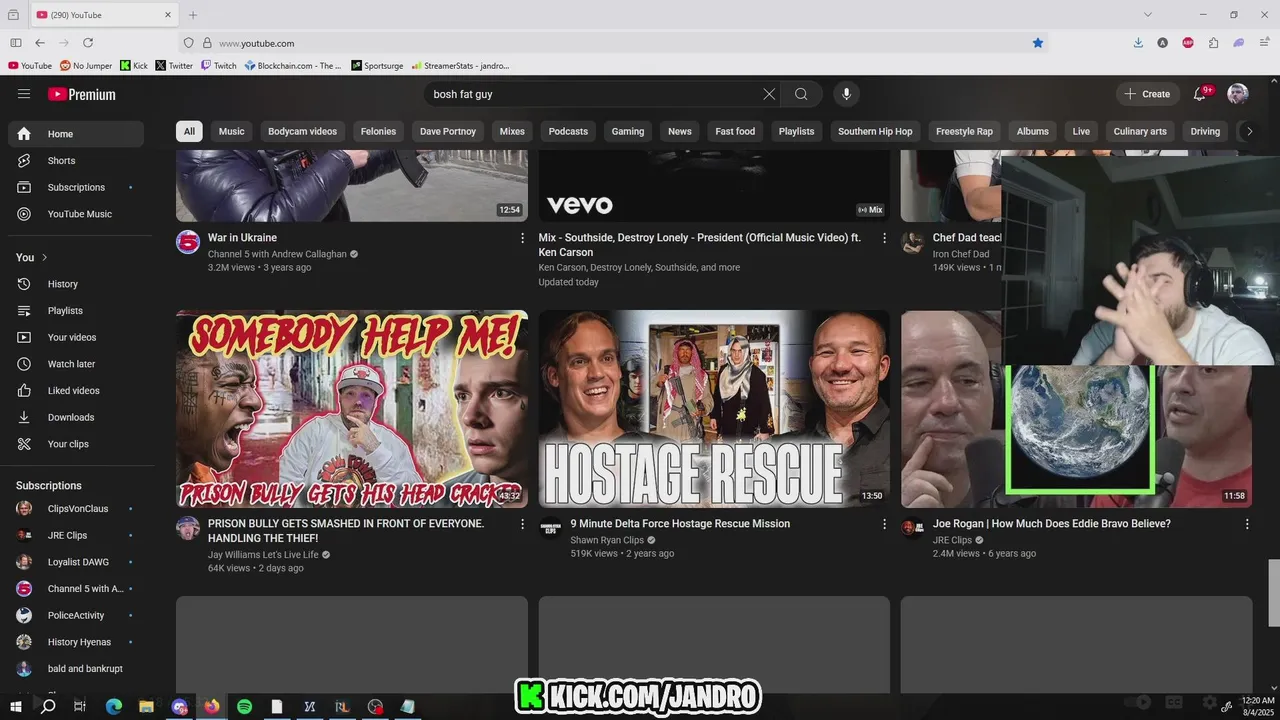
Task: Click the YouTube Premium logo
Action: pos(82,94)
